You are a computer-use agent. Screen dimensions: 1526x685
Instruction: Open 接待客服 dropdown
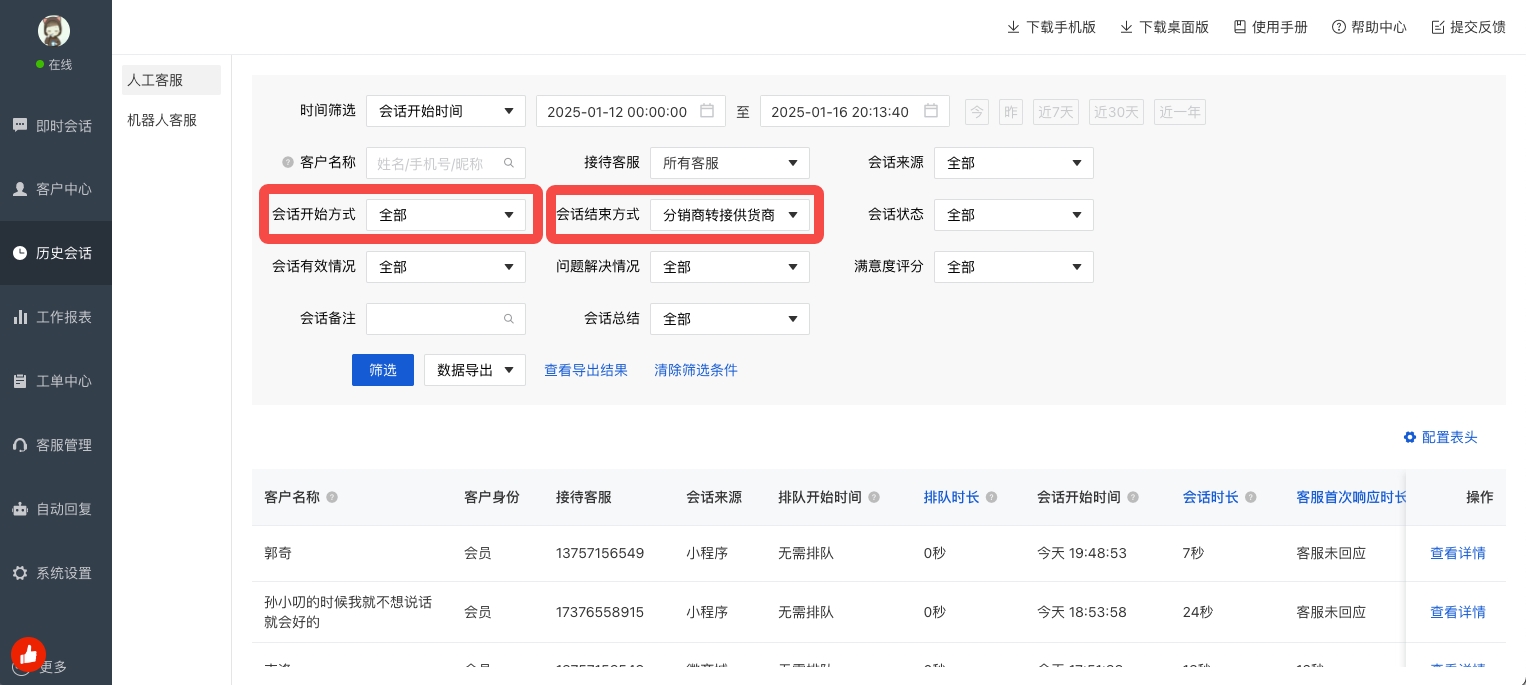730,163
